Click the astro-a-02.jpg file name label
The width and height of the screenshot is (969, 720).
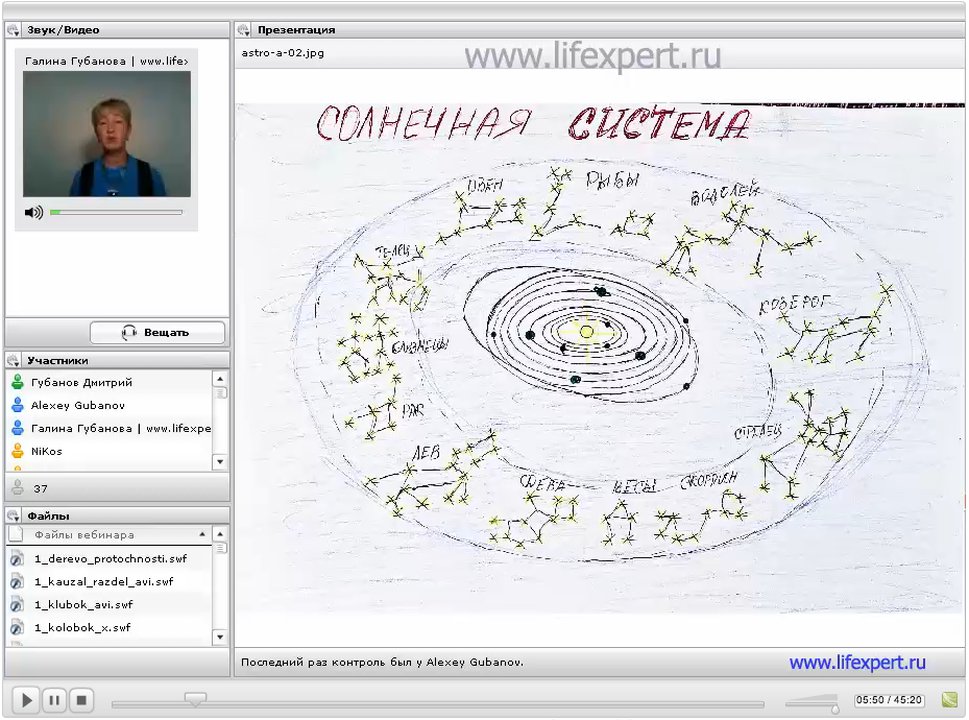282,53
